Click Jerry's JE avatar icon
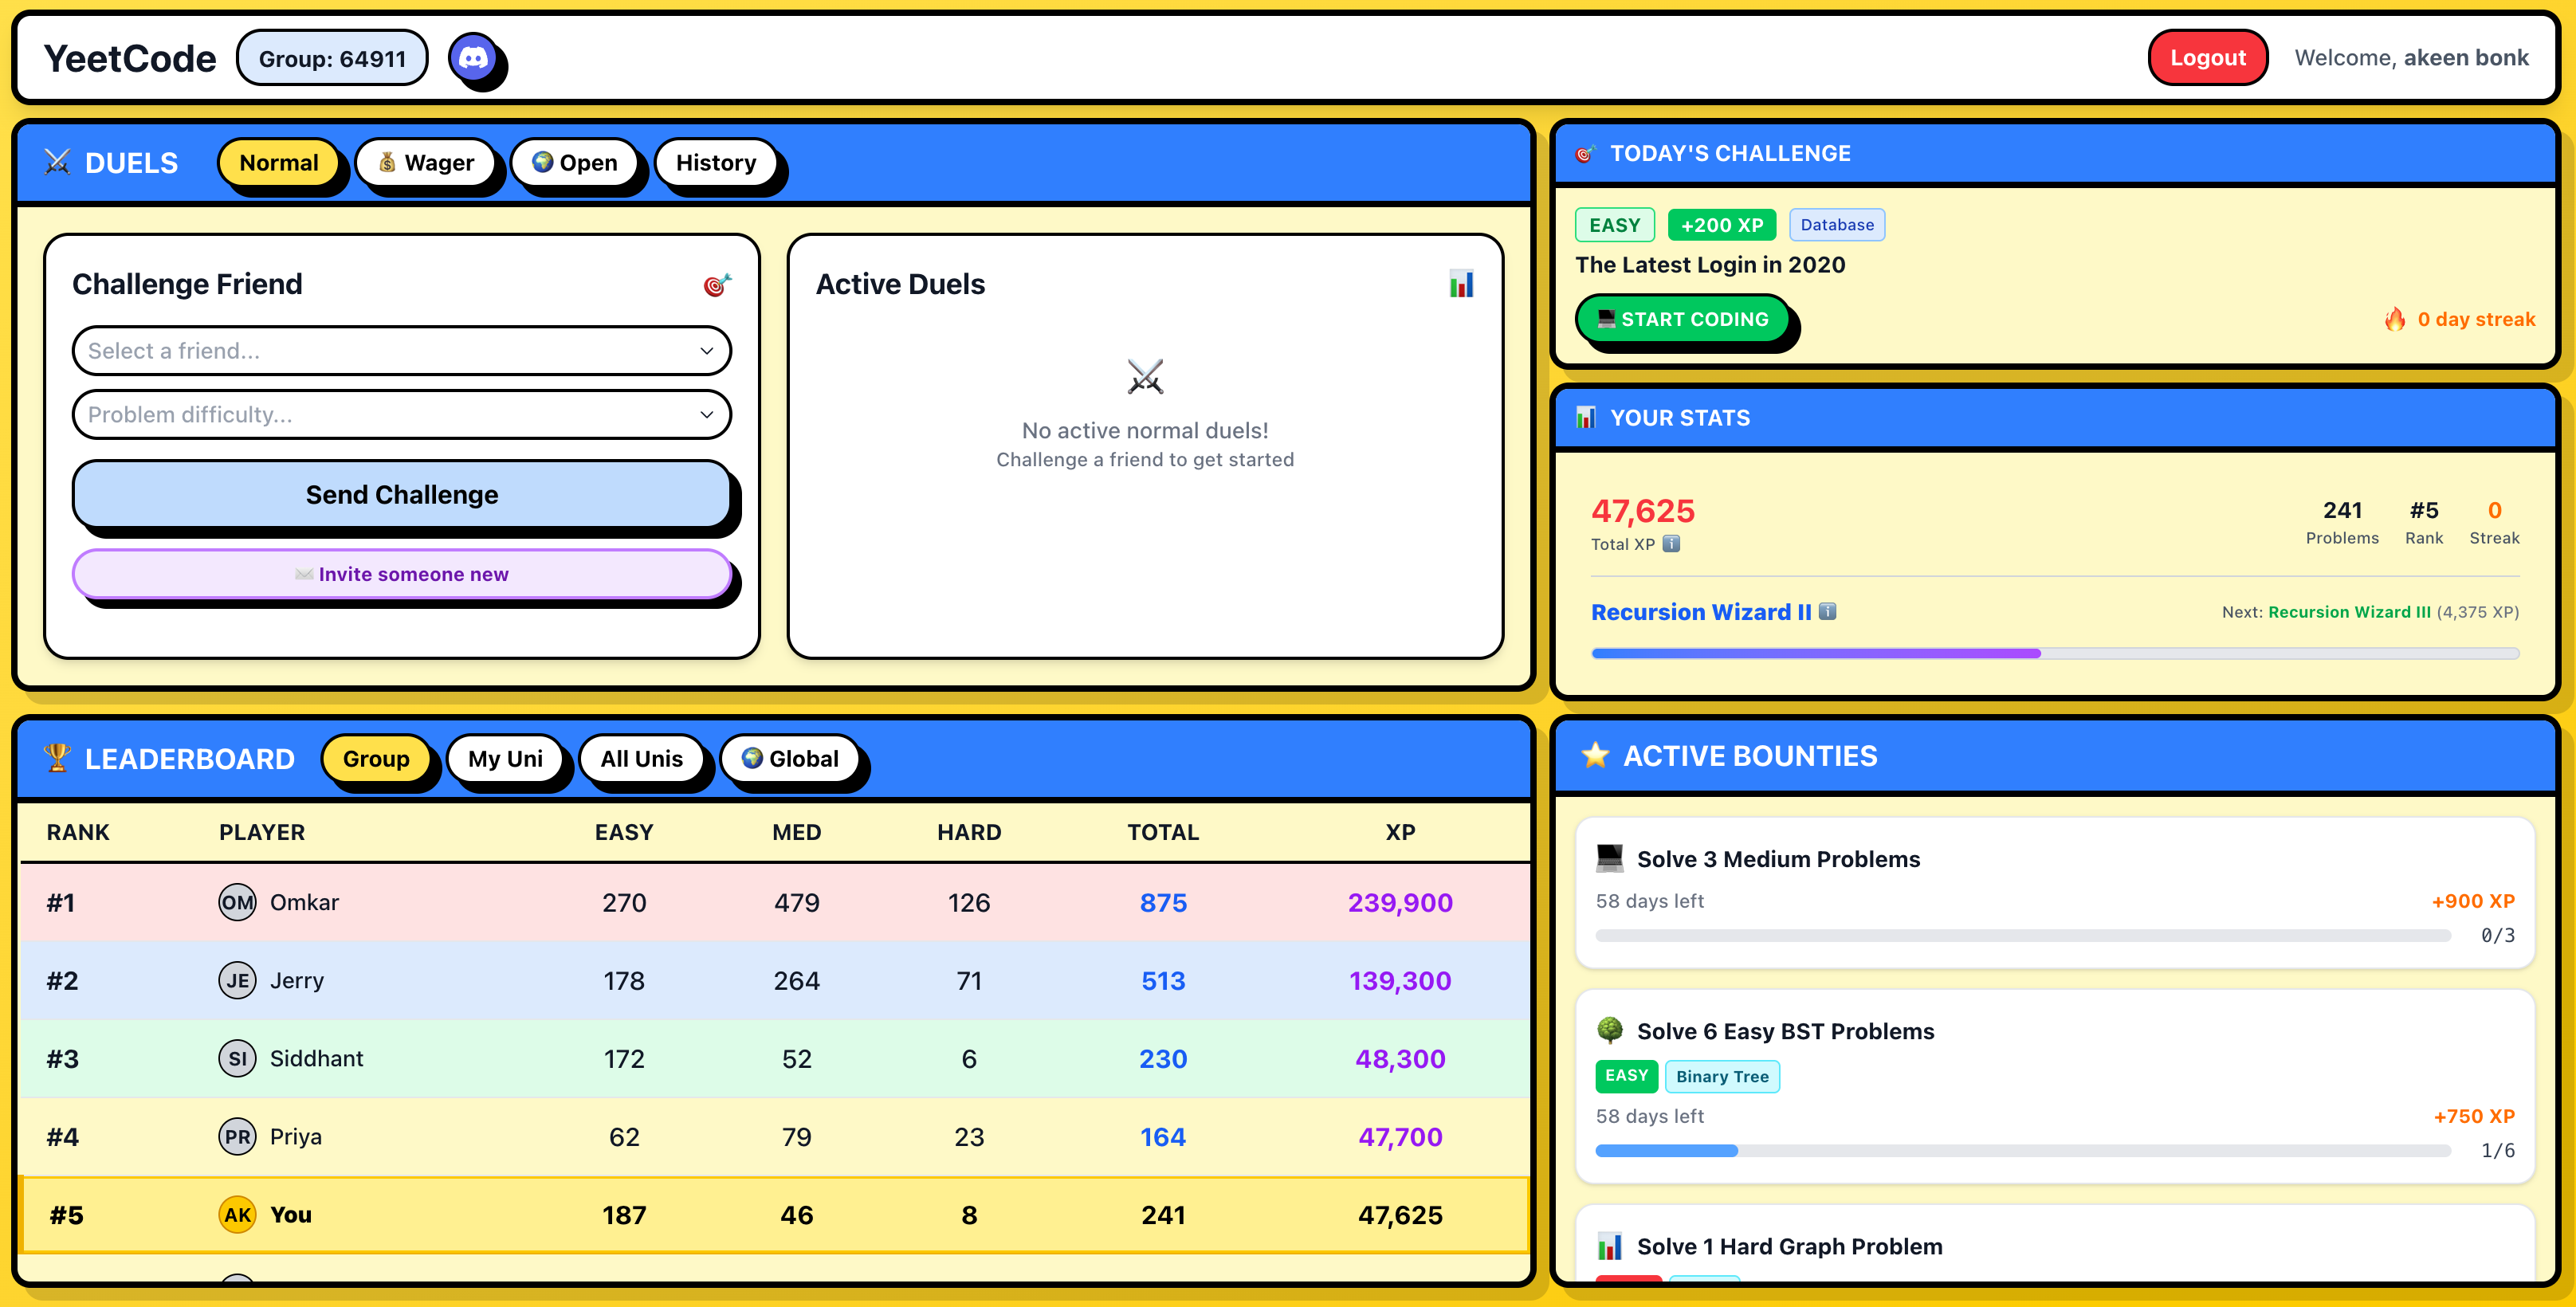2576x1307 pixels. coord(237,980)
